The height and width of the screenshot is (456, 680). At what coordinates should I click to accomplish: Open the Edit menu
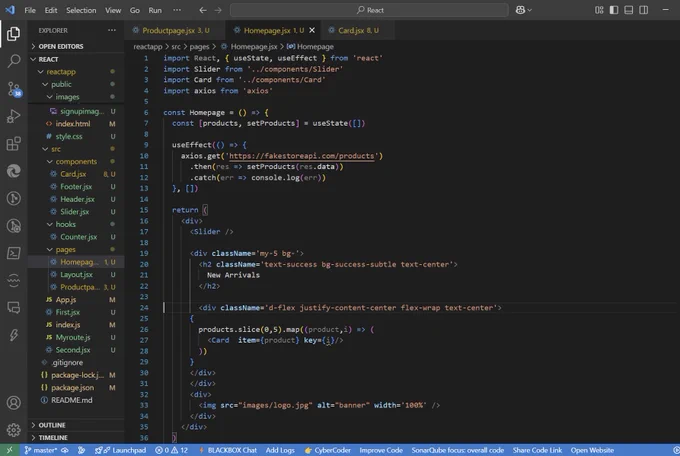point(51,10)
